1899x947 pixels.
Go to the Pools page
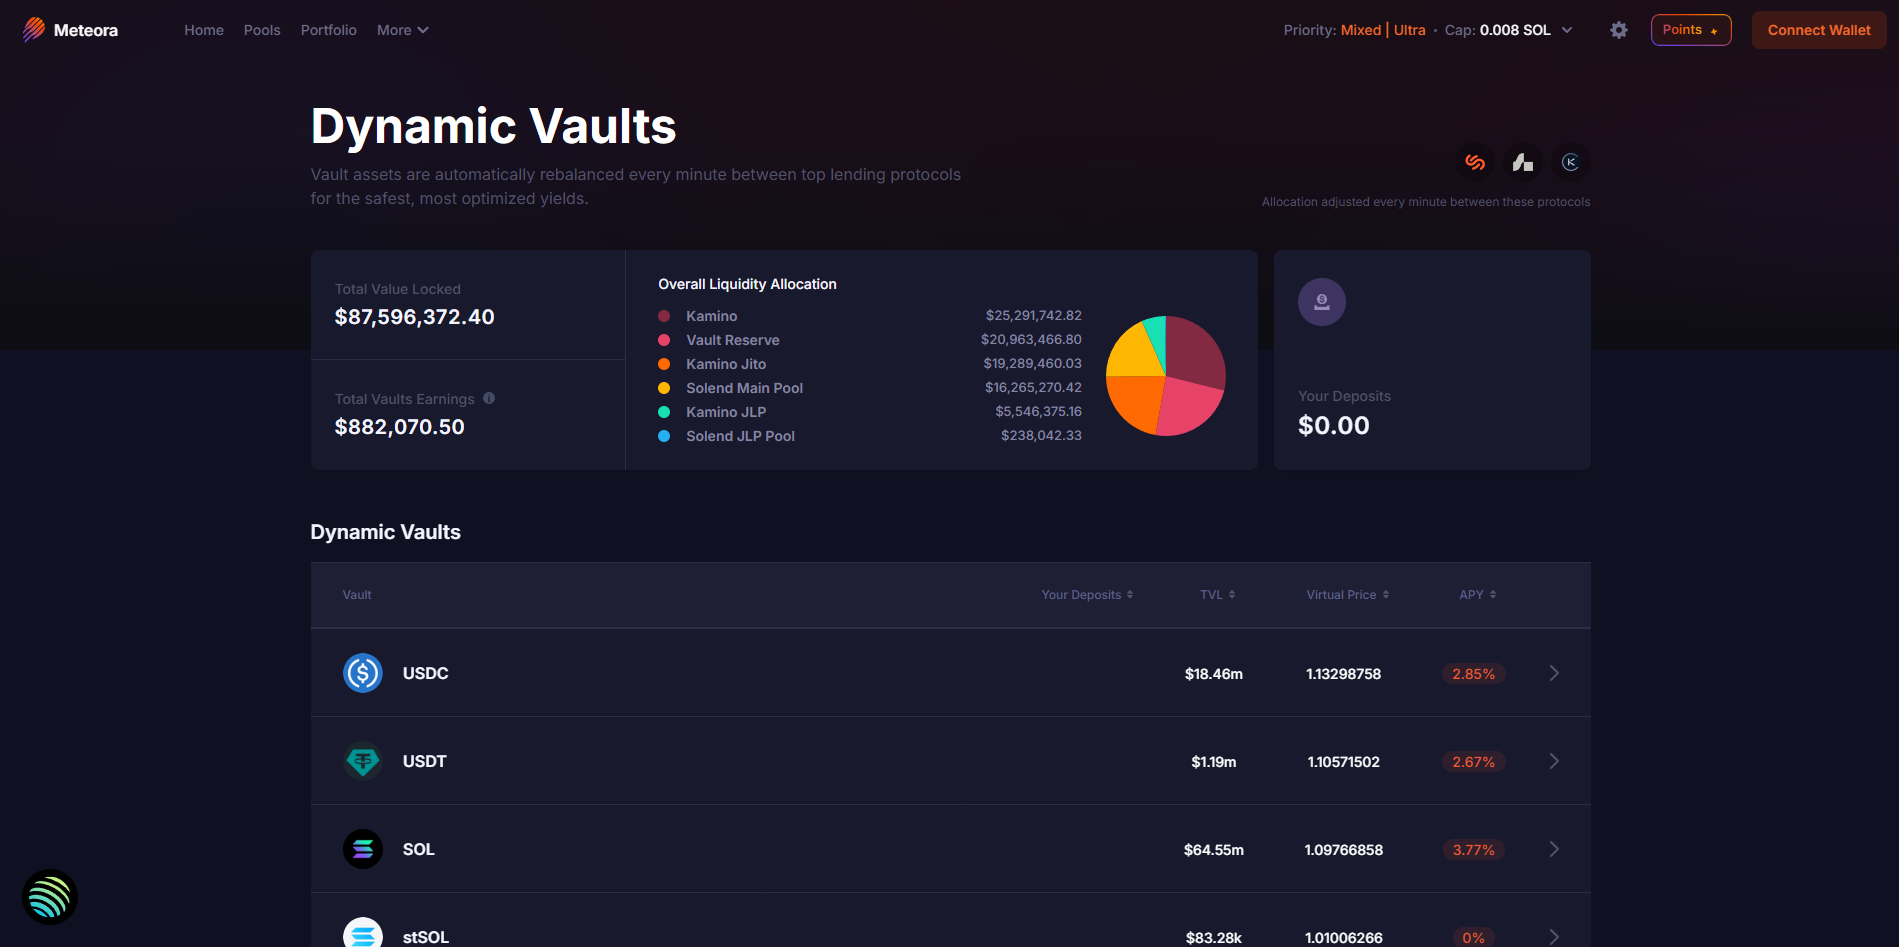point(262,30)
